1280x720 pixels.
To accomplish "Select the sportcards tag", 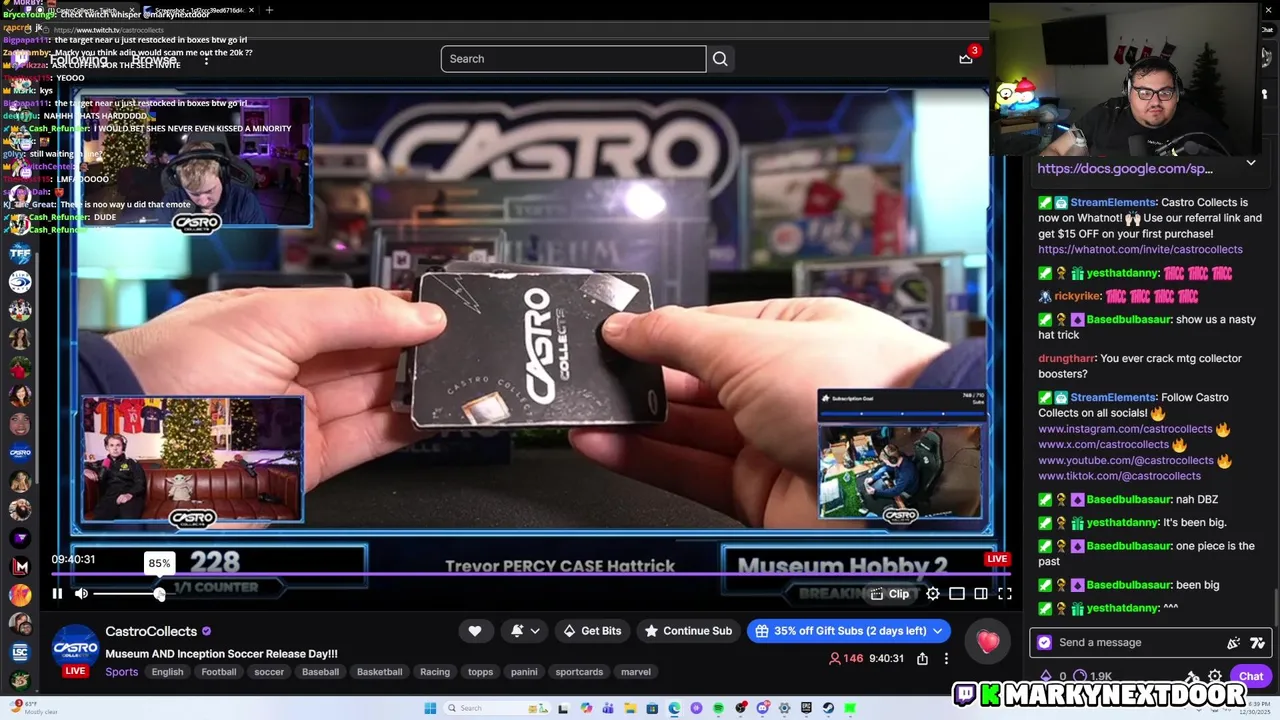I will pyautogui.click(x=579, y=672).
